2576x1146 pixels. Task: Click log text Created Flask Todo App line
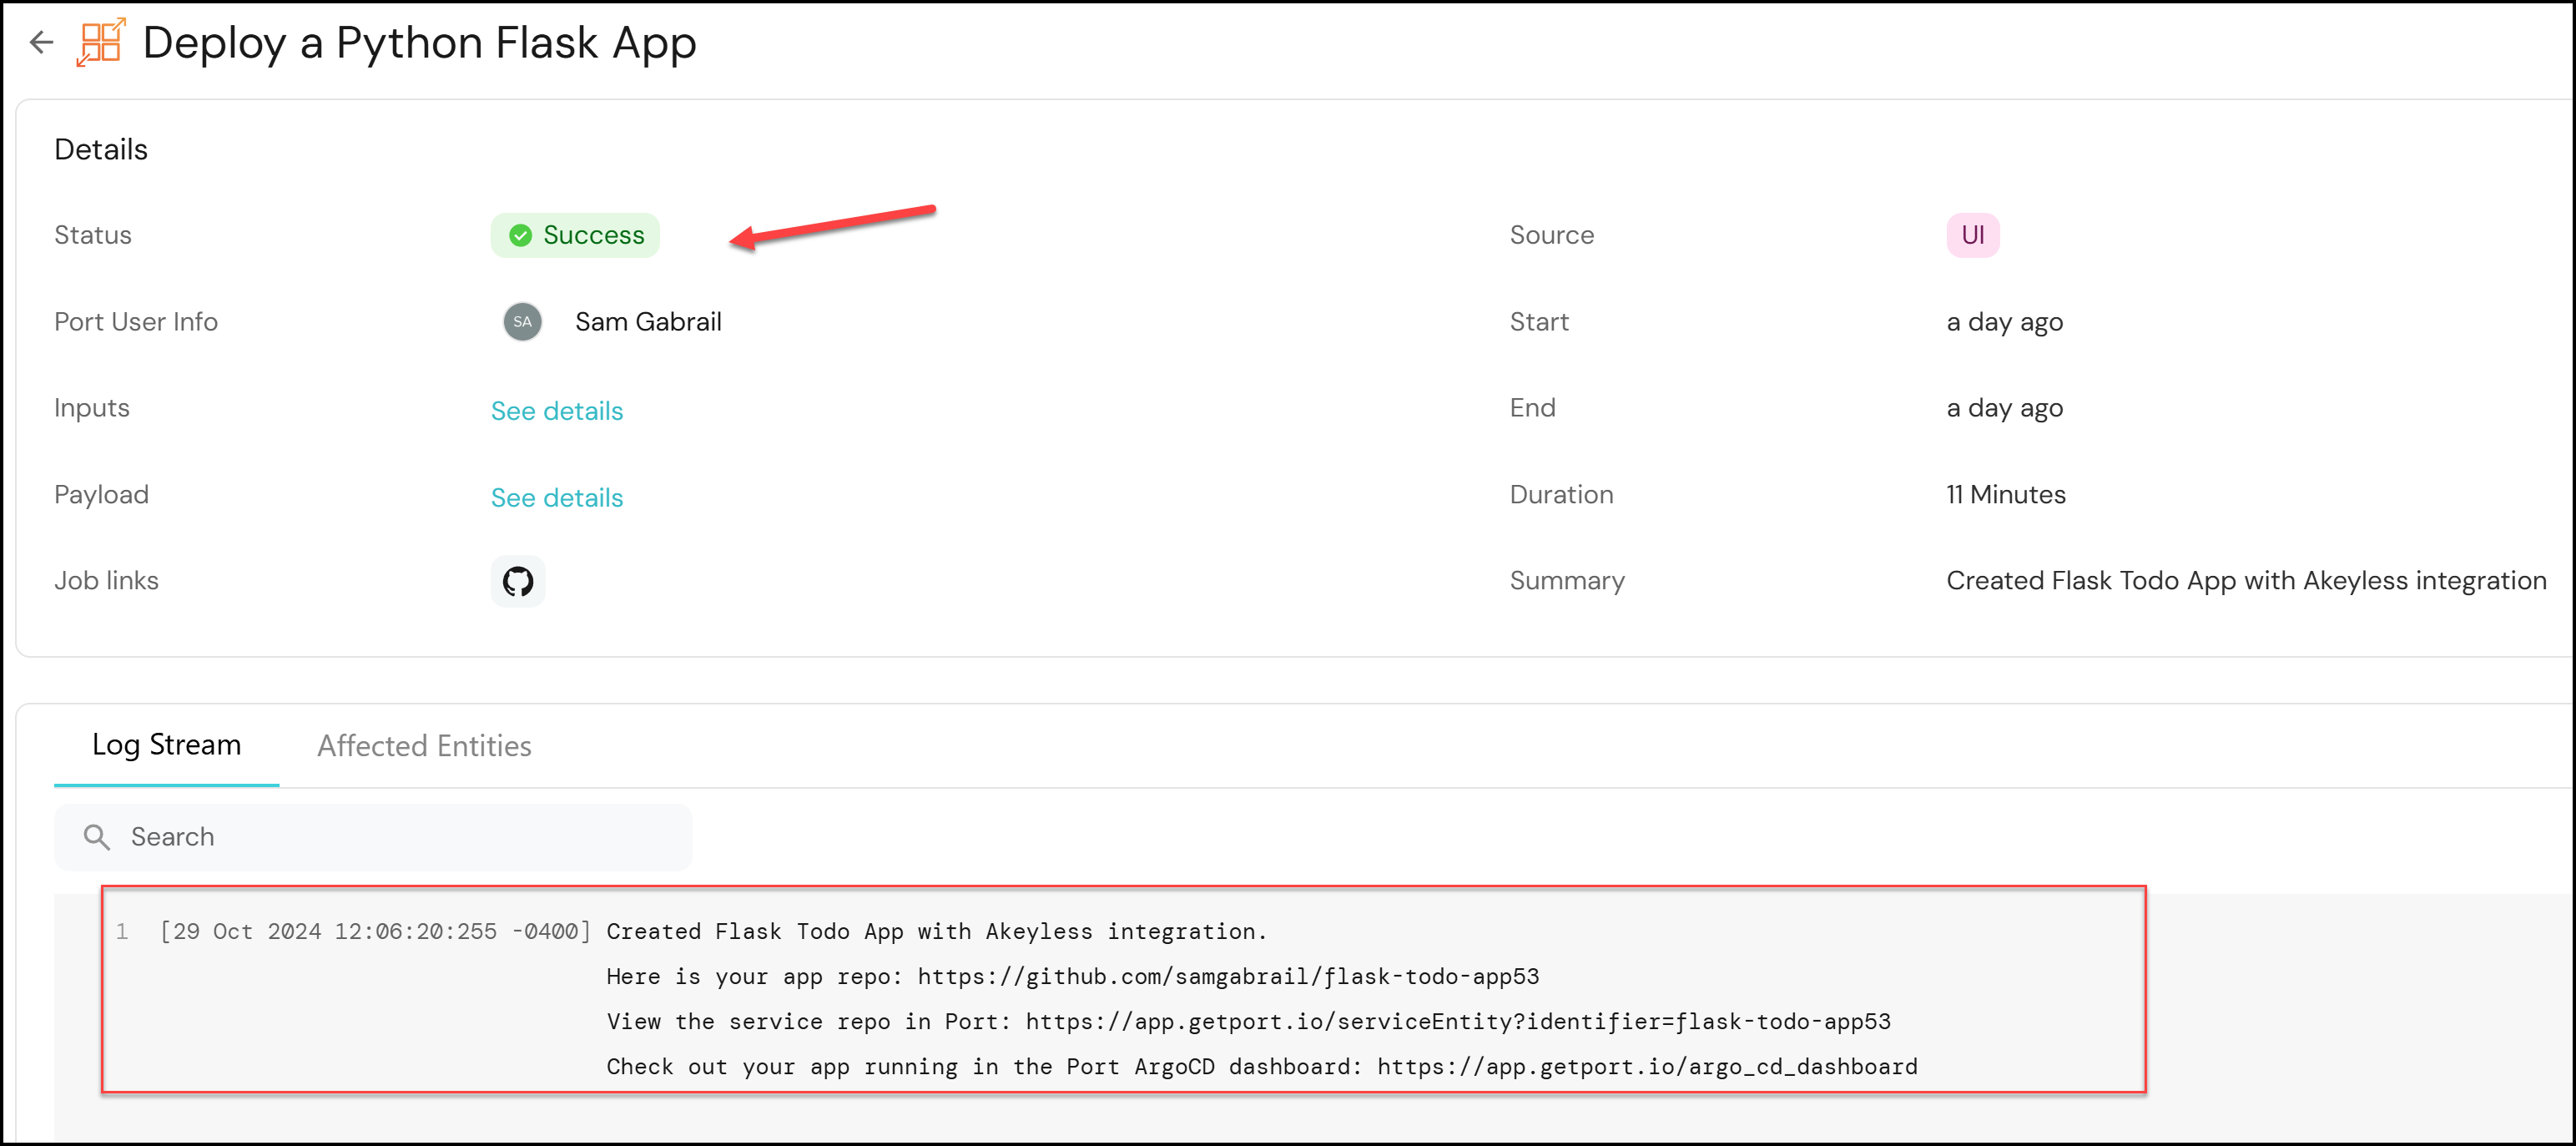(936, 931)
